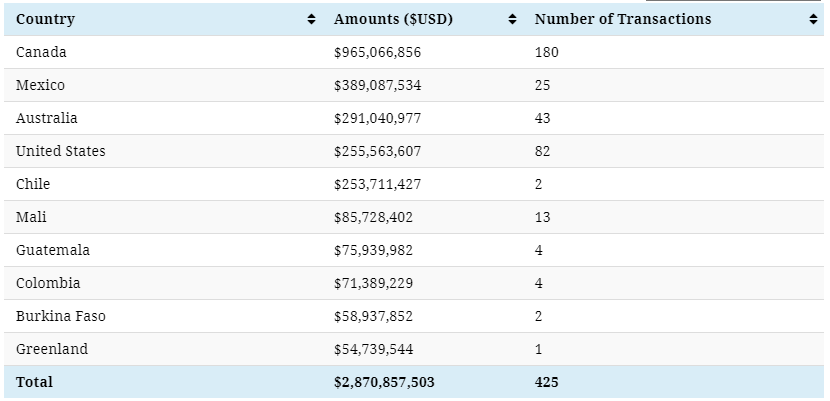Viewport: 830px width, 401px height.
Task: Click the Amounts ($USD) header label
Action: point(393,20)
